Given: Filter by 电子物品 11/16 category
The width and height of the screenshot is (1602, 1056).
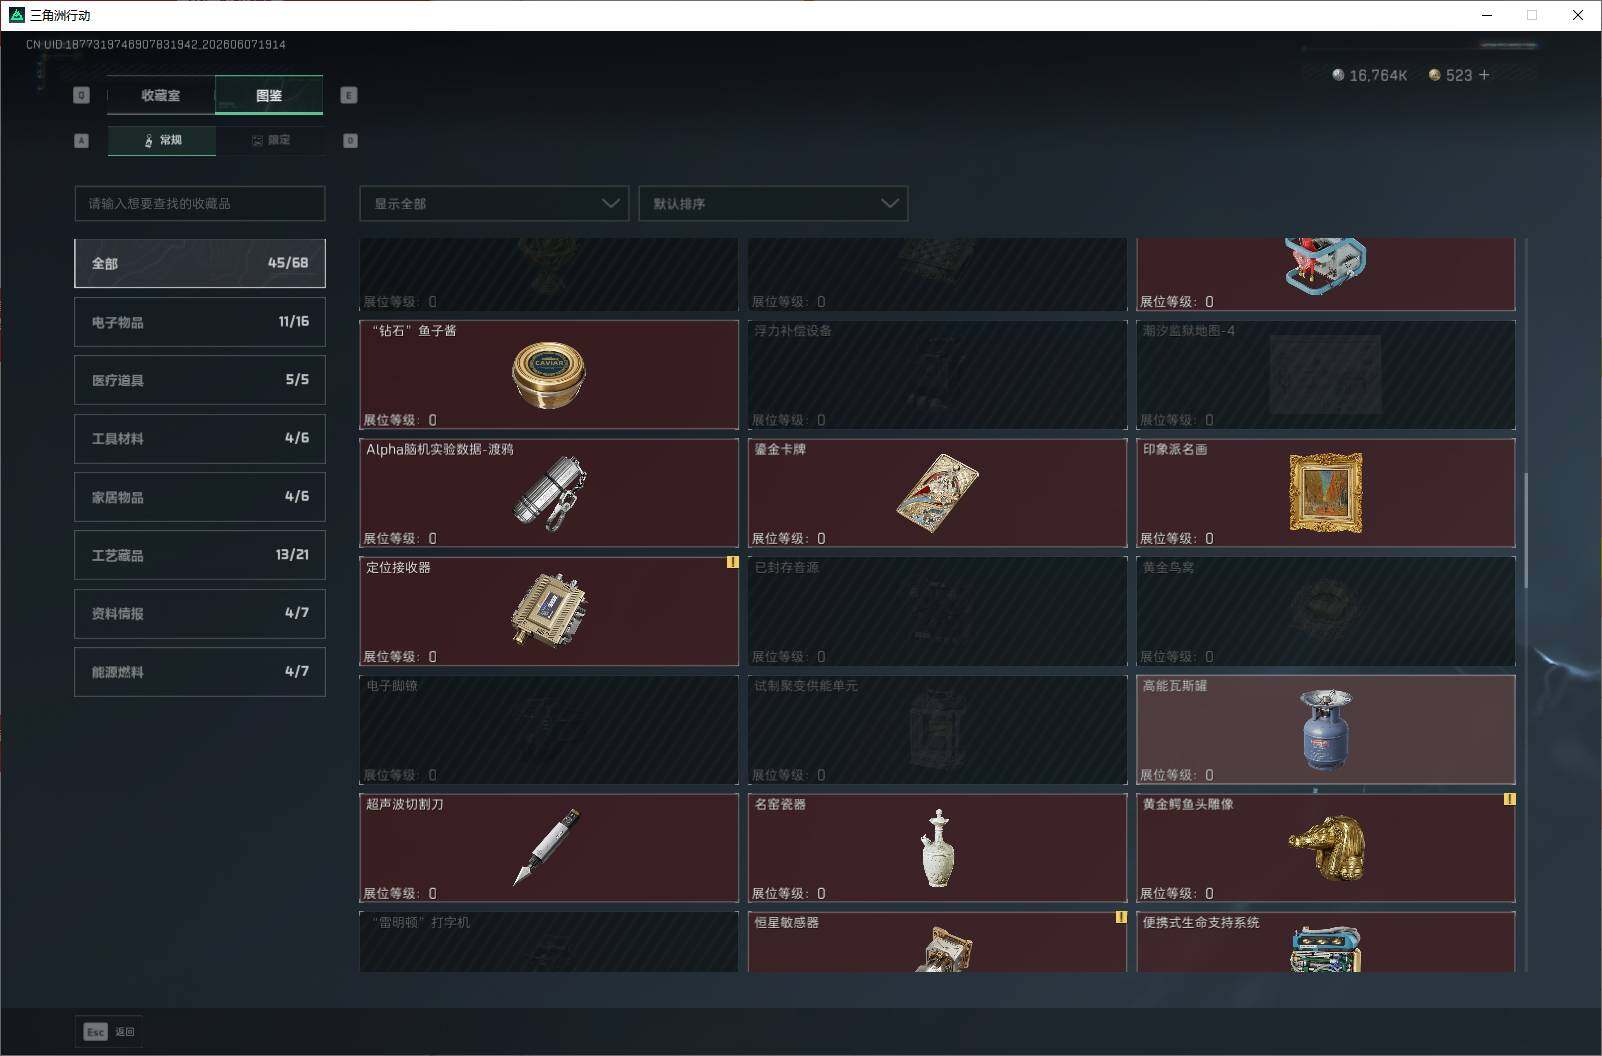Looking at the screenshot, I should (x=200, y=322).
